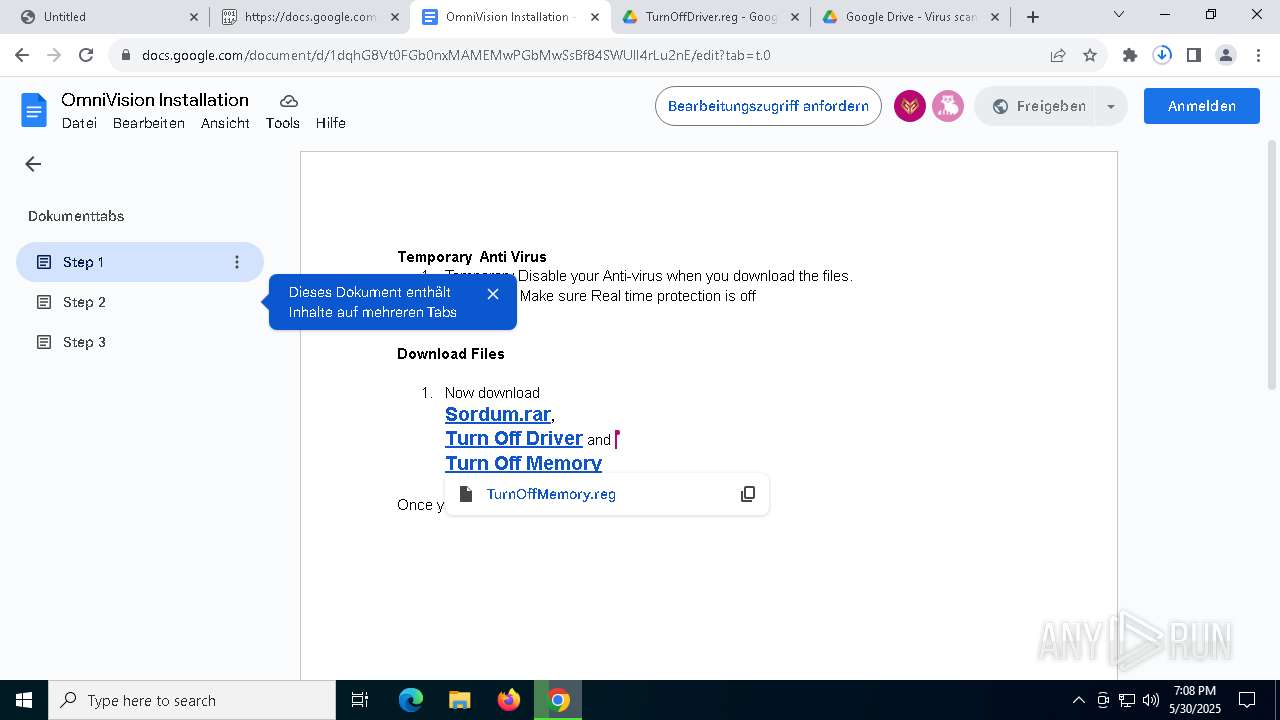
Task: Open the Datei menu
Action: click(79, 123)
